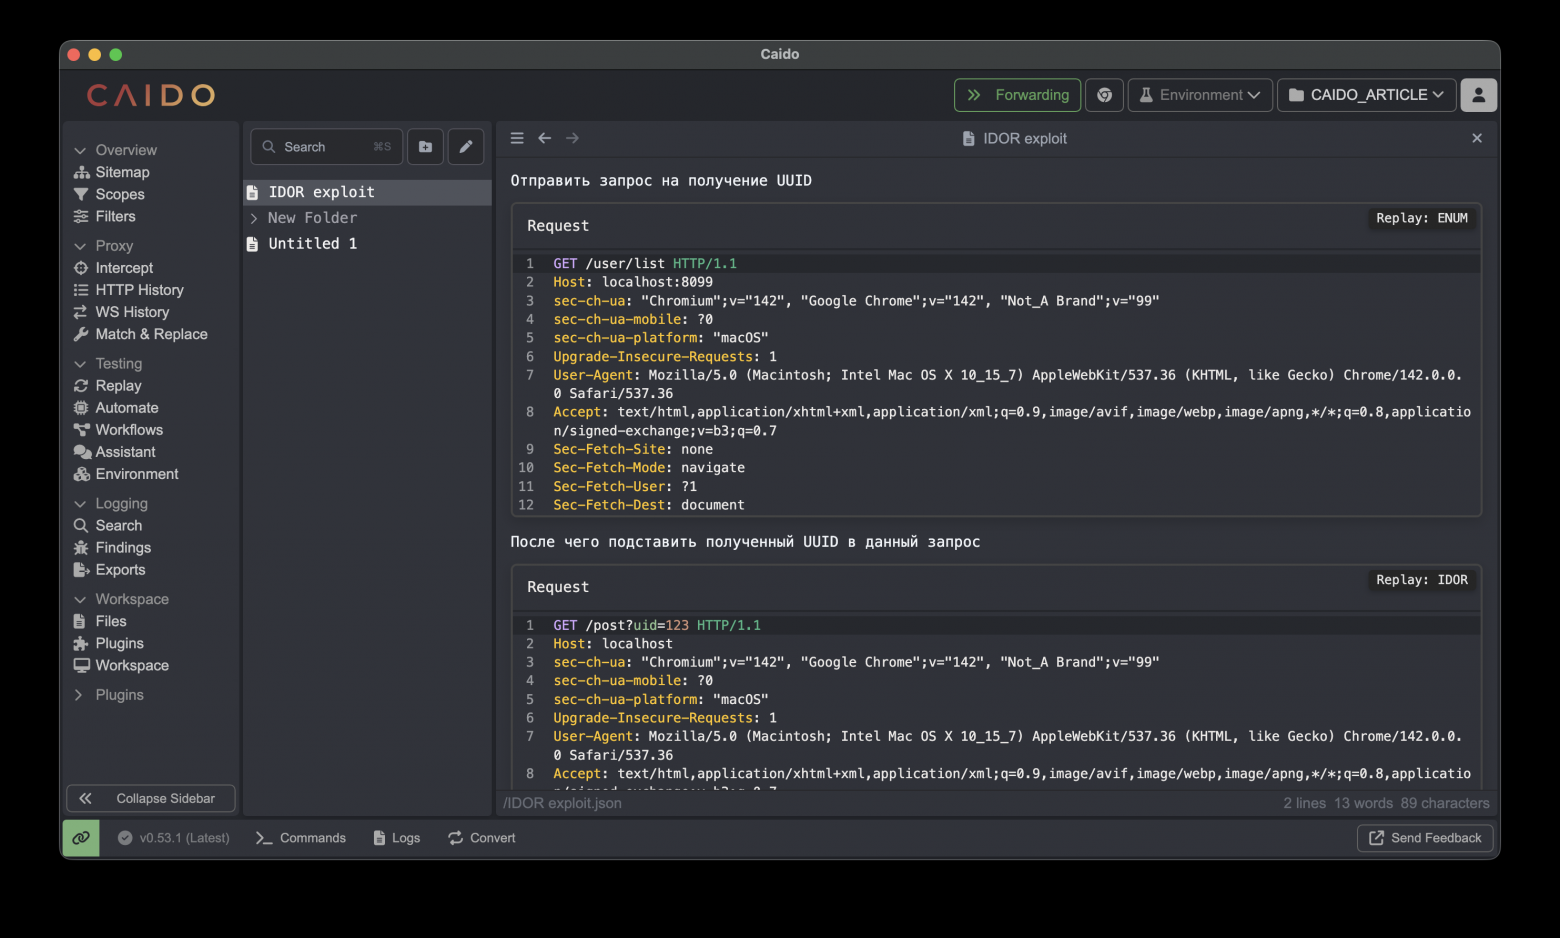The width and height of the screenshot is (1560, 938).
Task: Open the Replay: ENUM link
Action: [1421, 218]
